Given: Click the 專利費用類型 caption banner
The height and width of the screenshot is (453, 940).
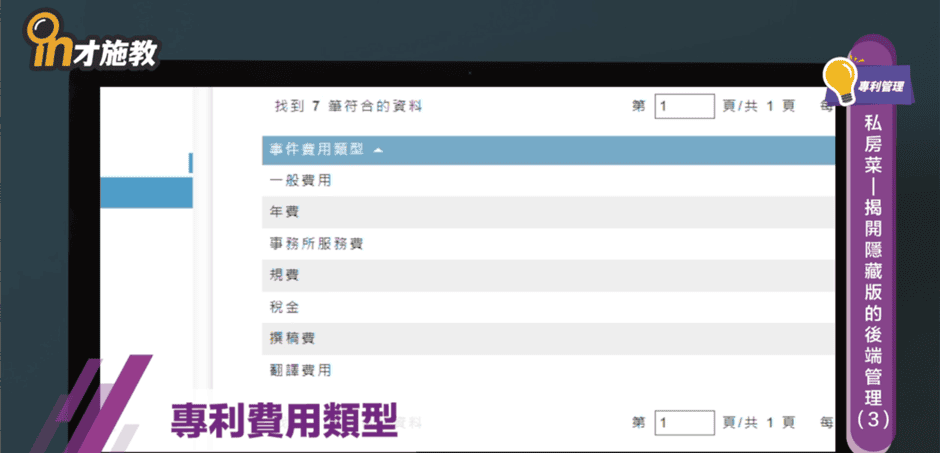Looking at the screenshot, I should pos(283,417).
